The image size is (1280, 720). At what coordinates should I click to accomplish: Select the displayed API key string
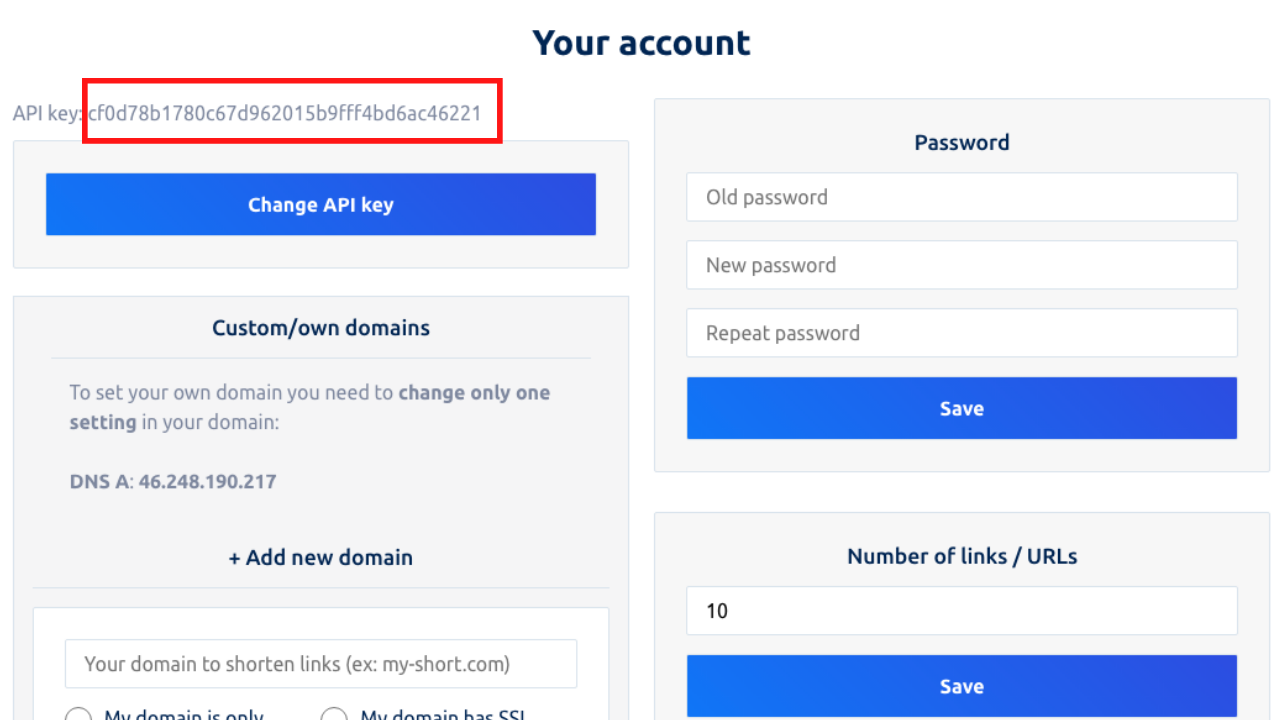pos(285,113)
